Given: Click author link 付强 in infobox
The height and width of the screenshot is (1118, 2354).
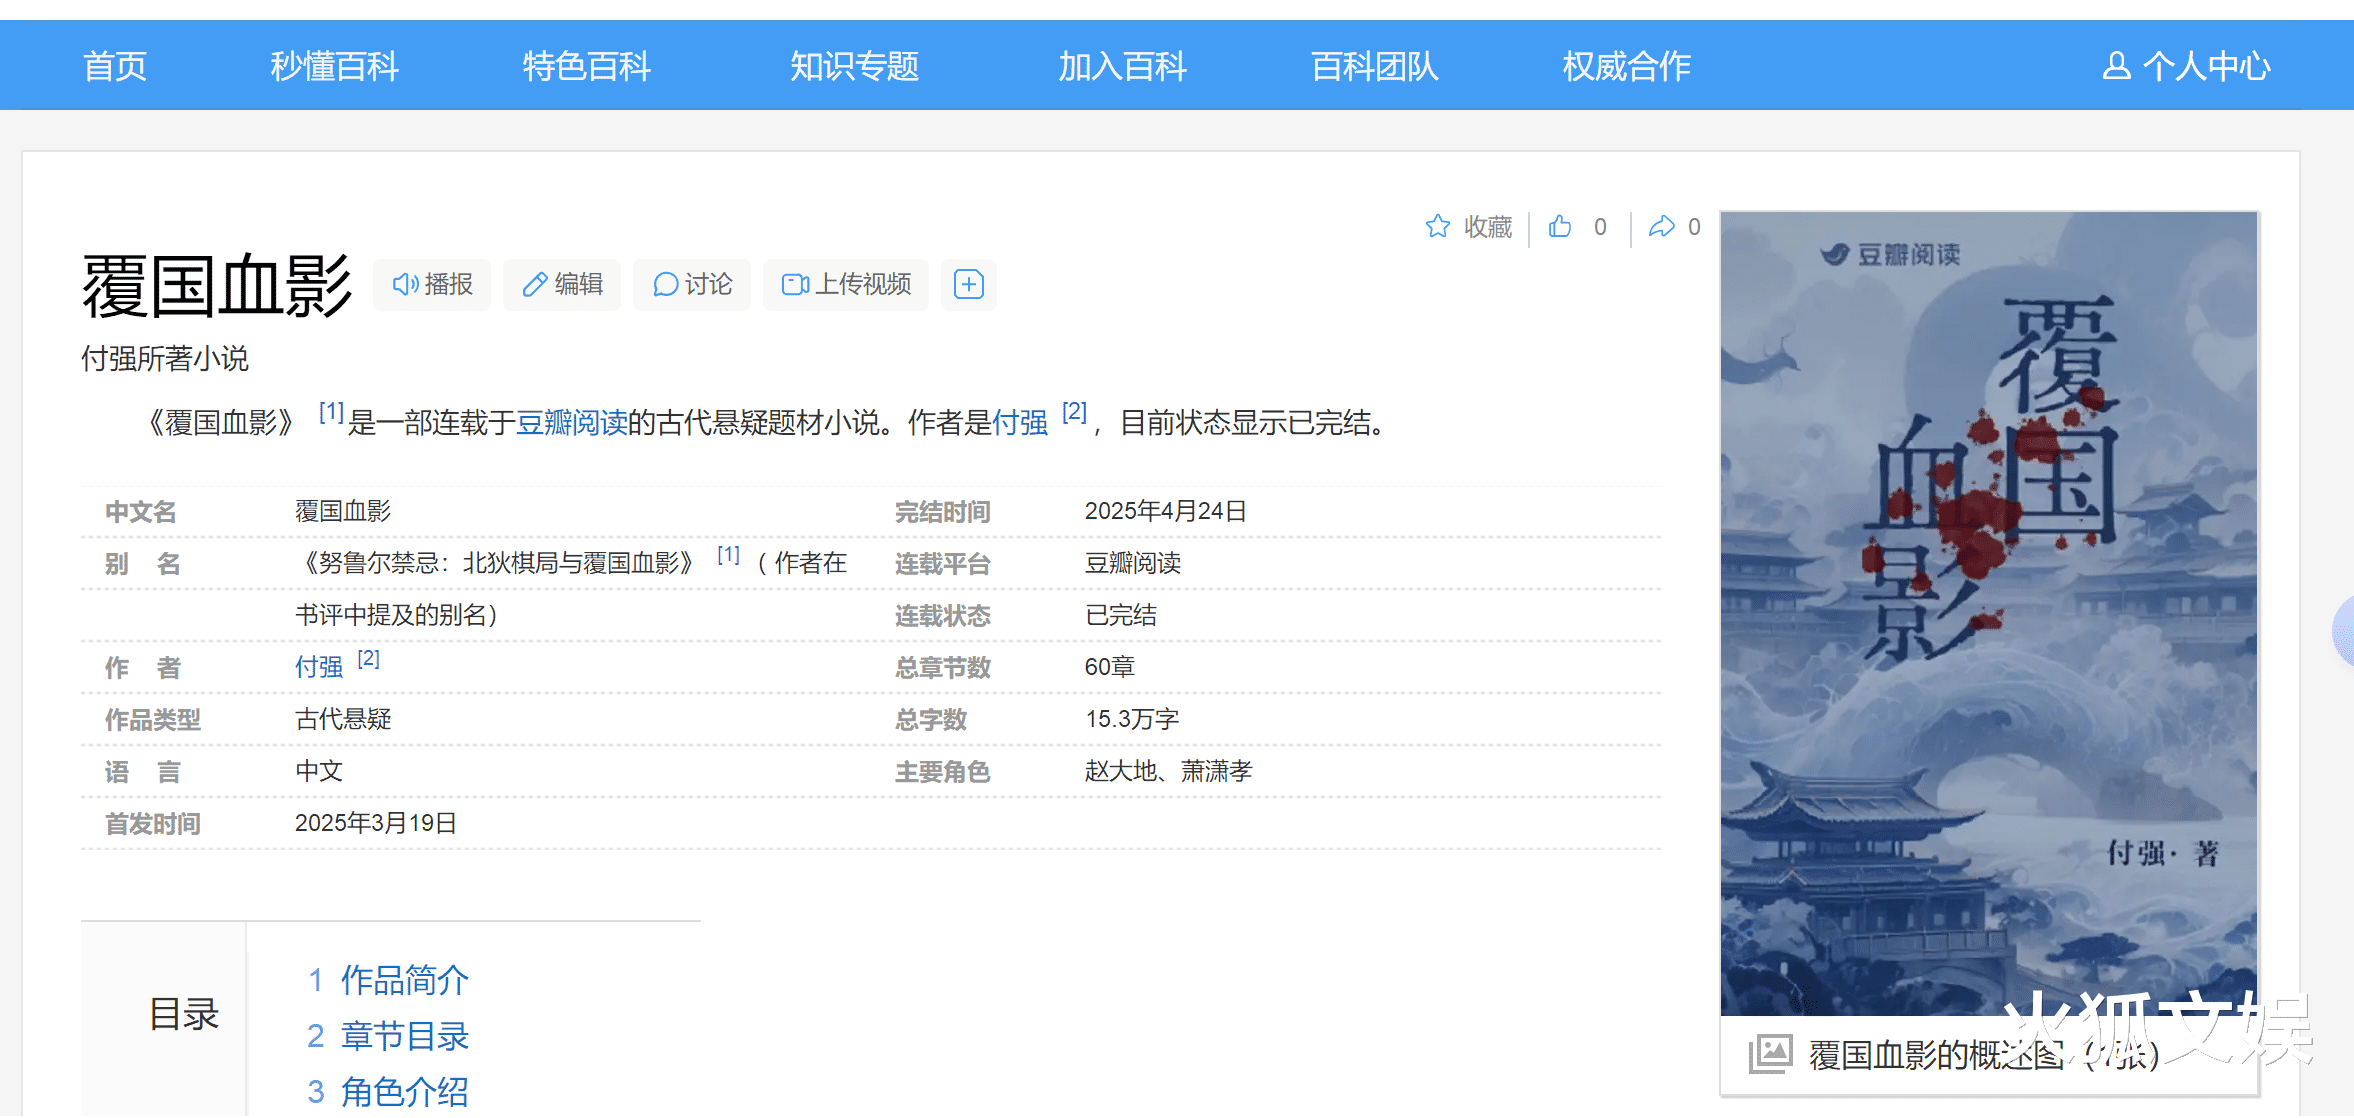Looking at the screenshot, I should (318, 667).
